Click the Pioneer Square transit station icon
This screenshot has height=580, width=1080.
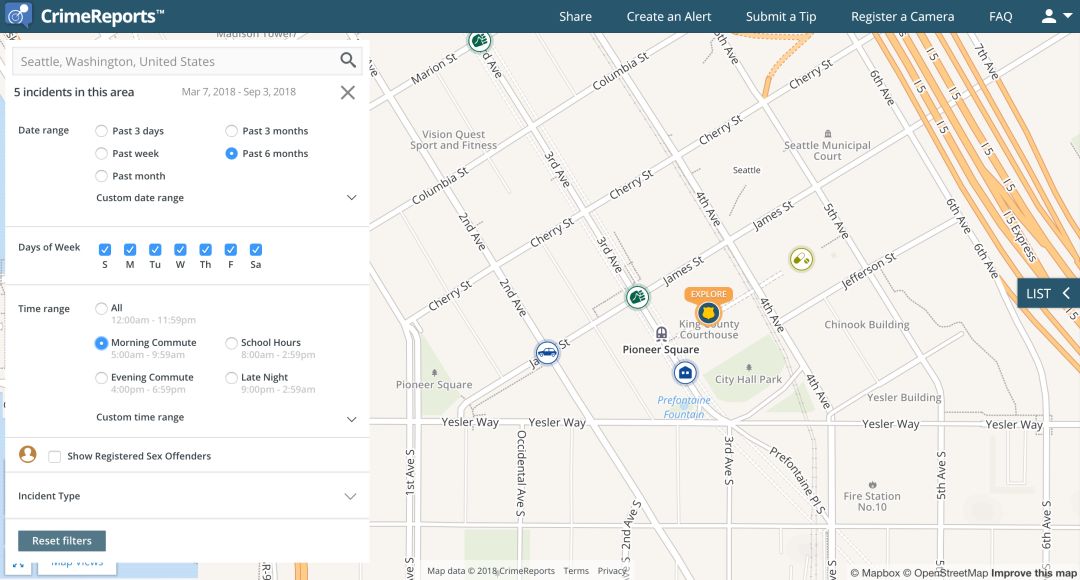pos(661,334)
